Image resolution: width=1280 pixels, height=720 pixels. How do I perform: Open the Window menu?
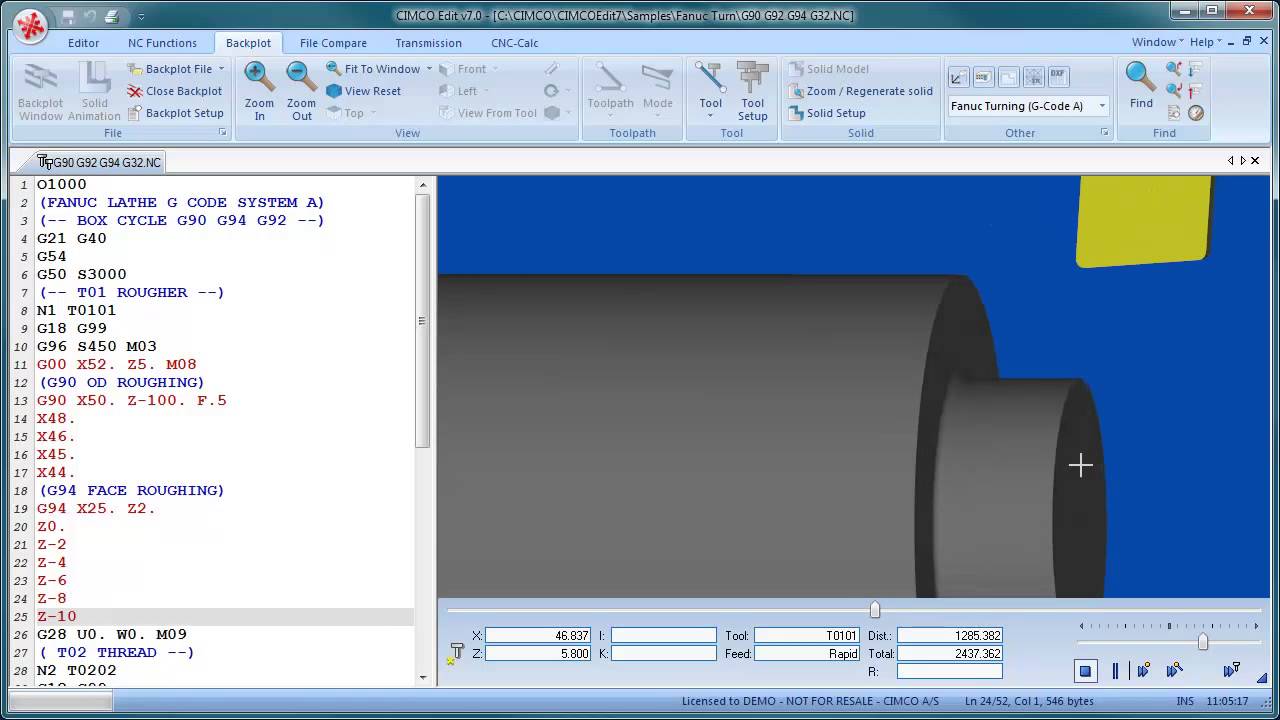1157,42
